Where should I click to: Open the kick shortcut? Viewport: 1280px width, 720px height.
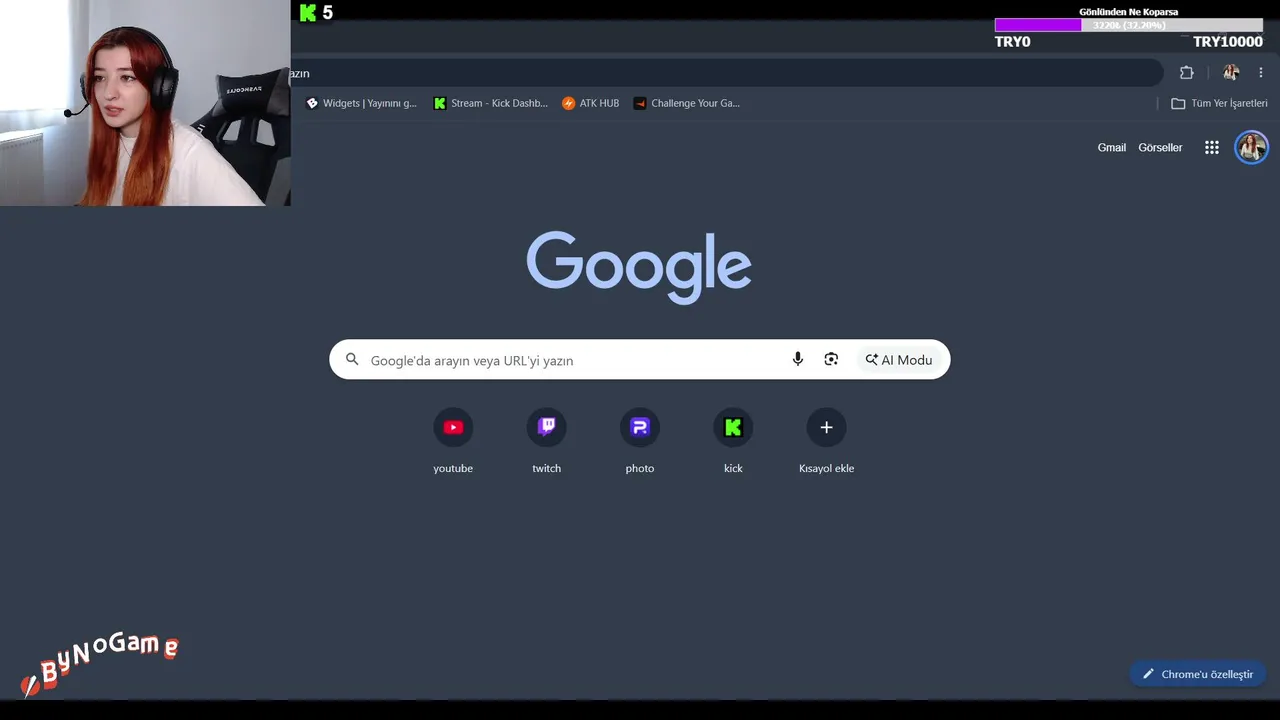point(733,440)
